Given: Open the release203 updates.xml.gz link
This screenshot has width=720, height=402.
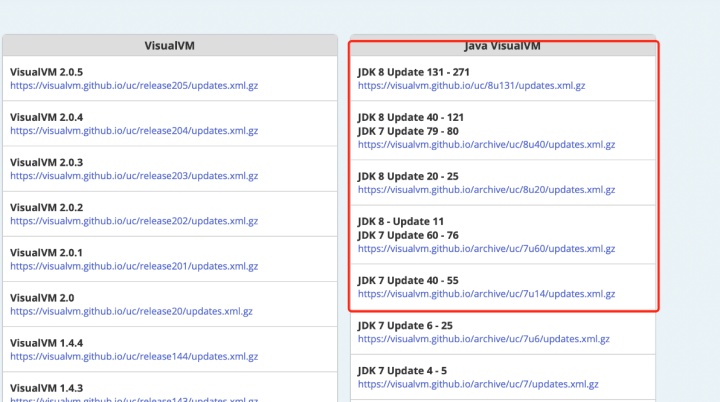Looking at the screenshot, I should [134, 176].
